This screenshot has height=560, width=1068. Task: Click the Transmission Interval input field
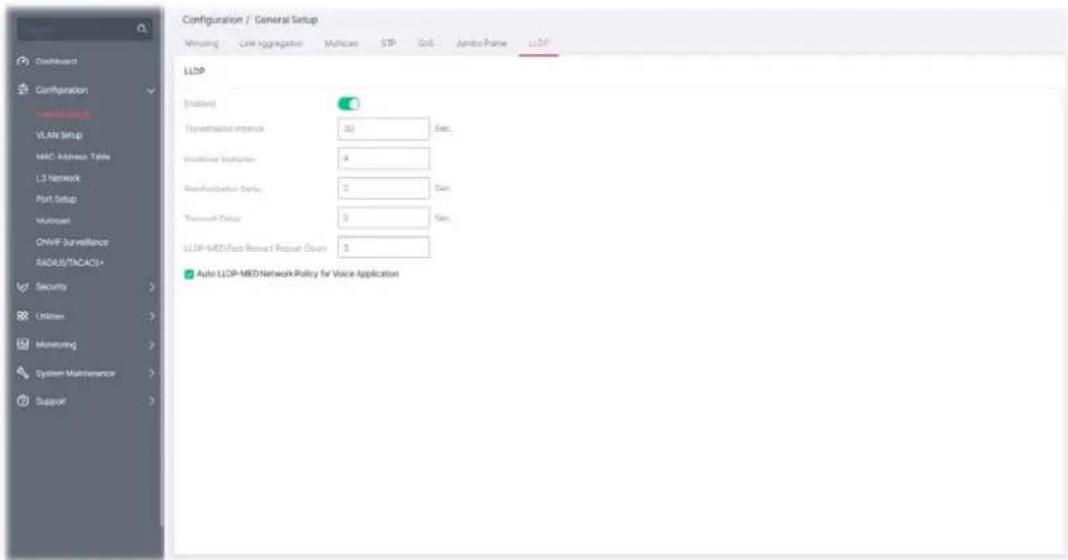click(x=383, y=129)
